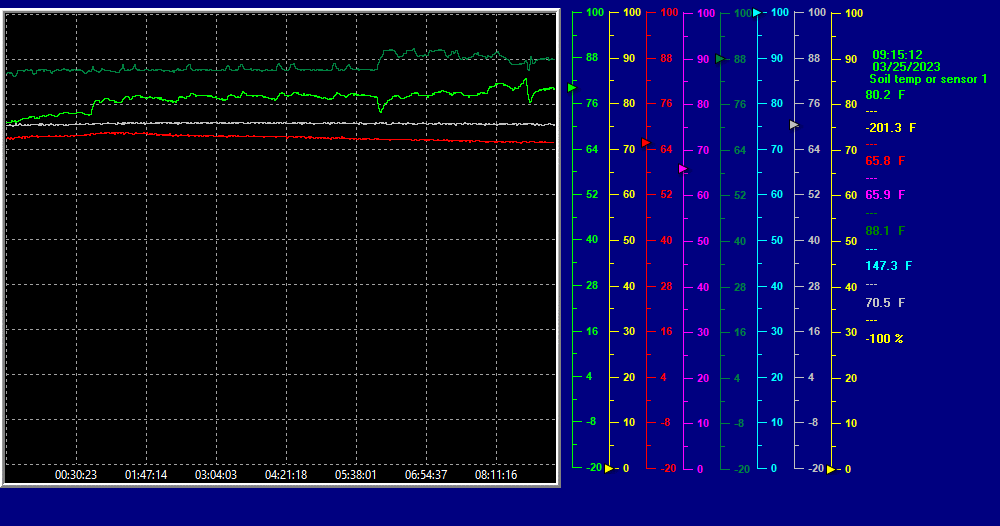1000x526 pixels.
Task: Click the bright green scale pointer triangle
Action: point(571,87)
